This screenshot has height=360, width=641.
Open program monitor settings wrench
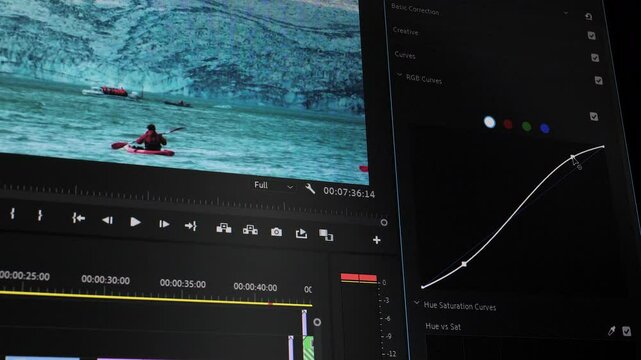point(310,188)
